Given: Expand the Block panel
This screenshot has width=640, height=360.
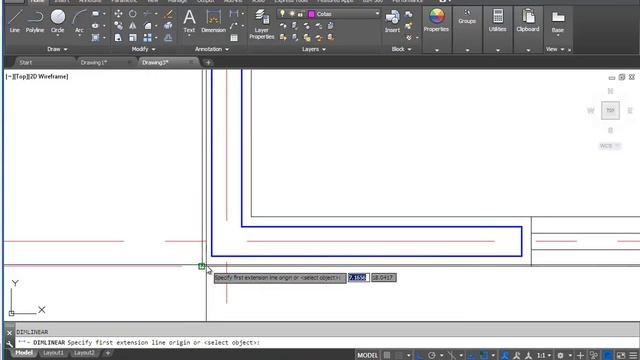Looking at the screenshot, I should click(x=402, y=49).
